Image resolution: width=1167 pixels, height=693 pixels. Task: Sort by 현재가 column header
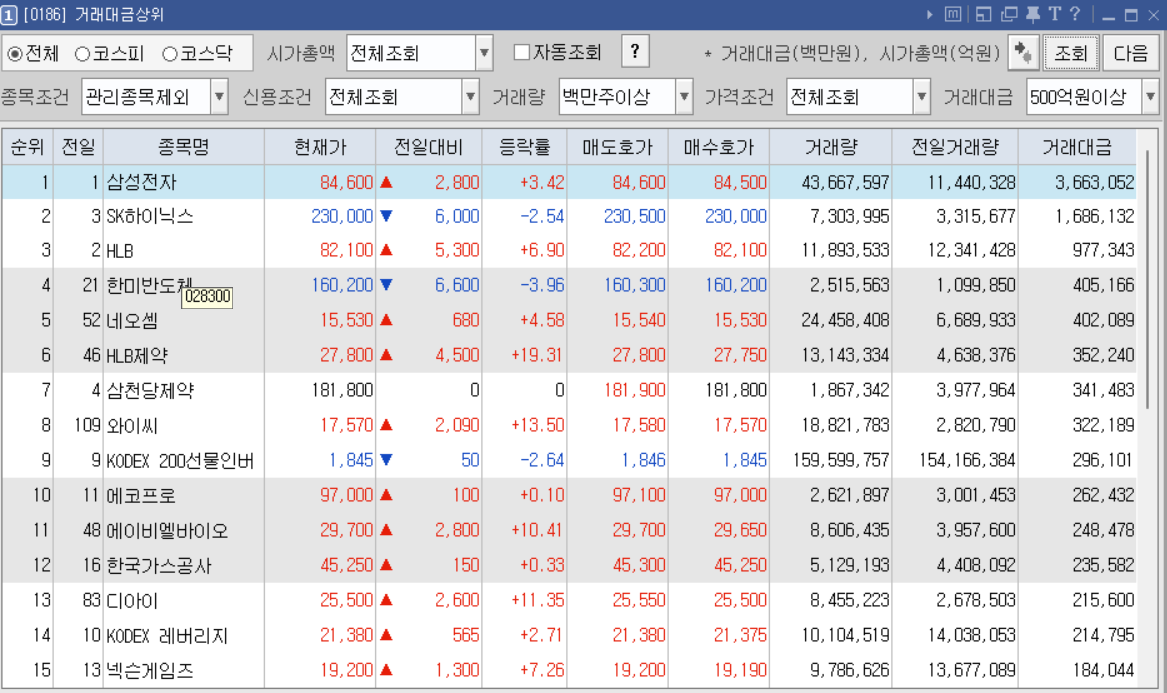320,147
